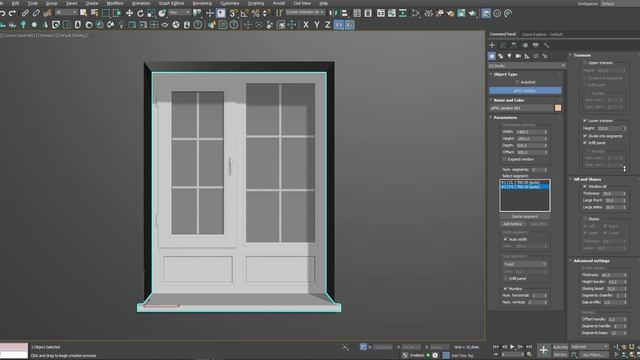The height and width of the screenshot is (360, 640).
Task: Toggle the Auto Key button
Action: (560, 347)
